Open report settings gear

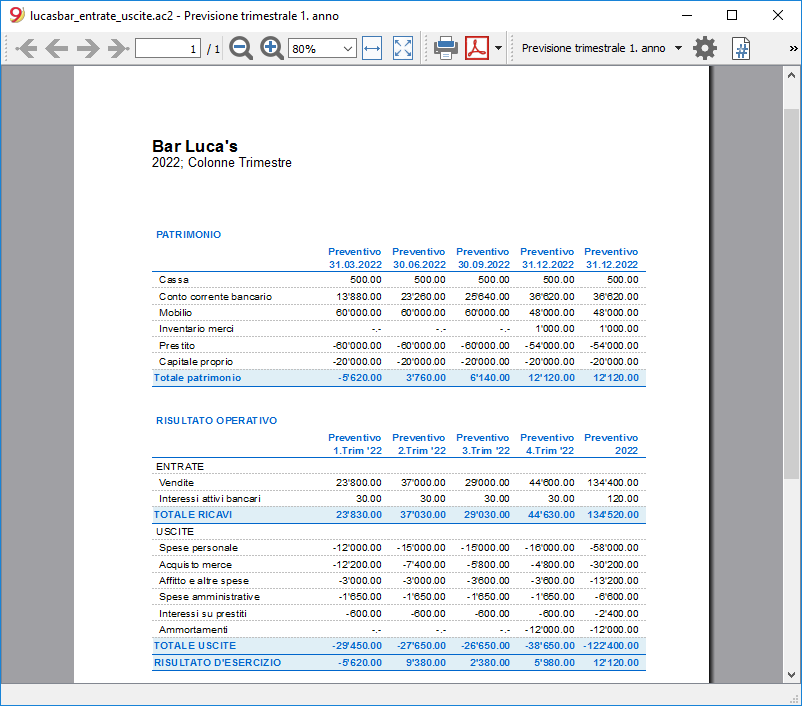click(705, 48)
